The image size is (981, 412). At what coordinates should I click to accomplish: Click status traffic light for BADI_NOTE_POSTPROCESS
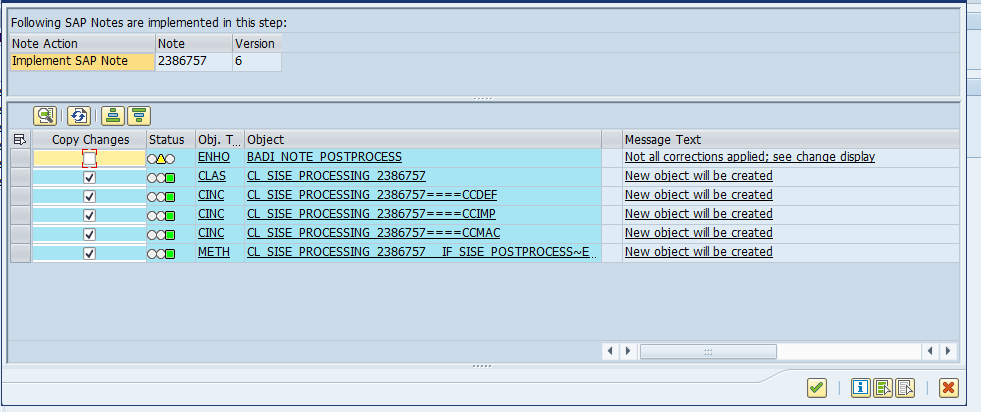tap(161, 159)
